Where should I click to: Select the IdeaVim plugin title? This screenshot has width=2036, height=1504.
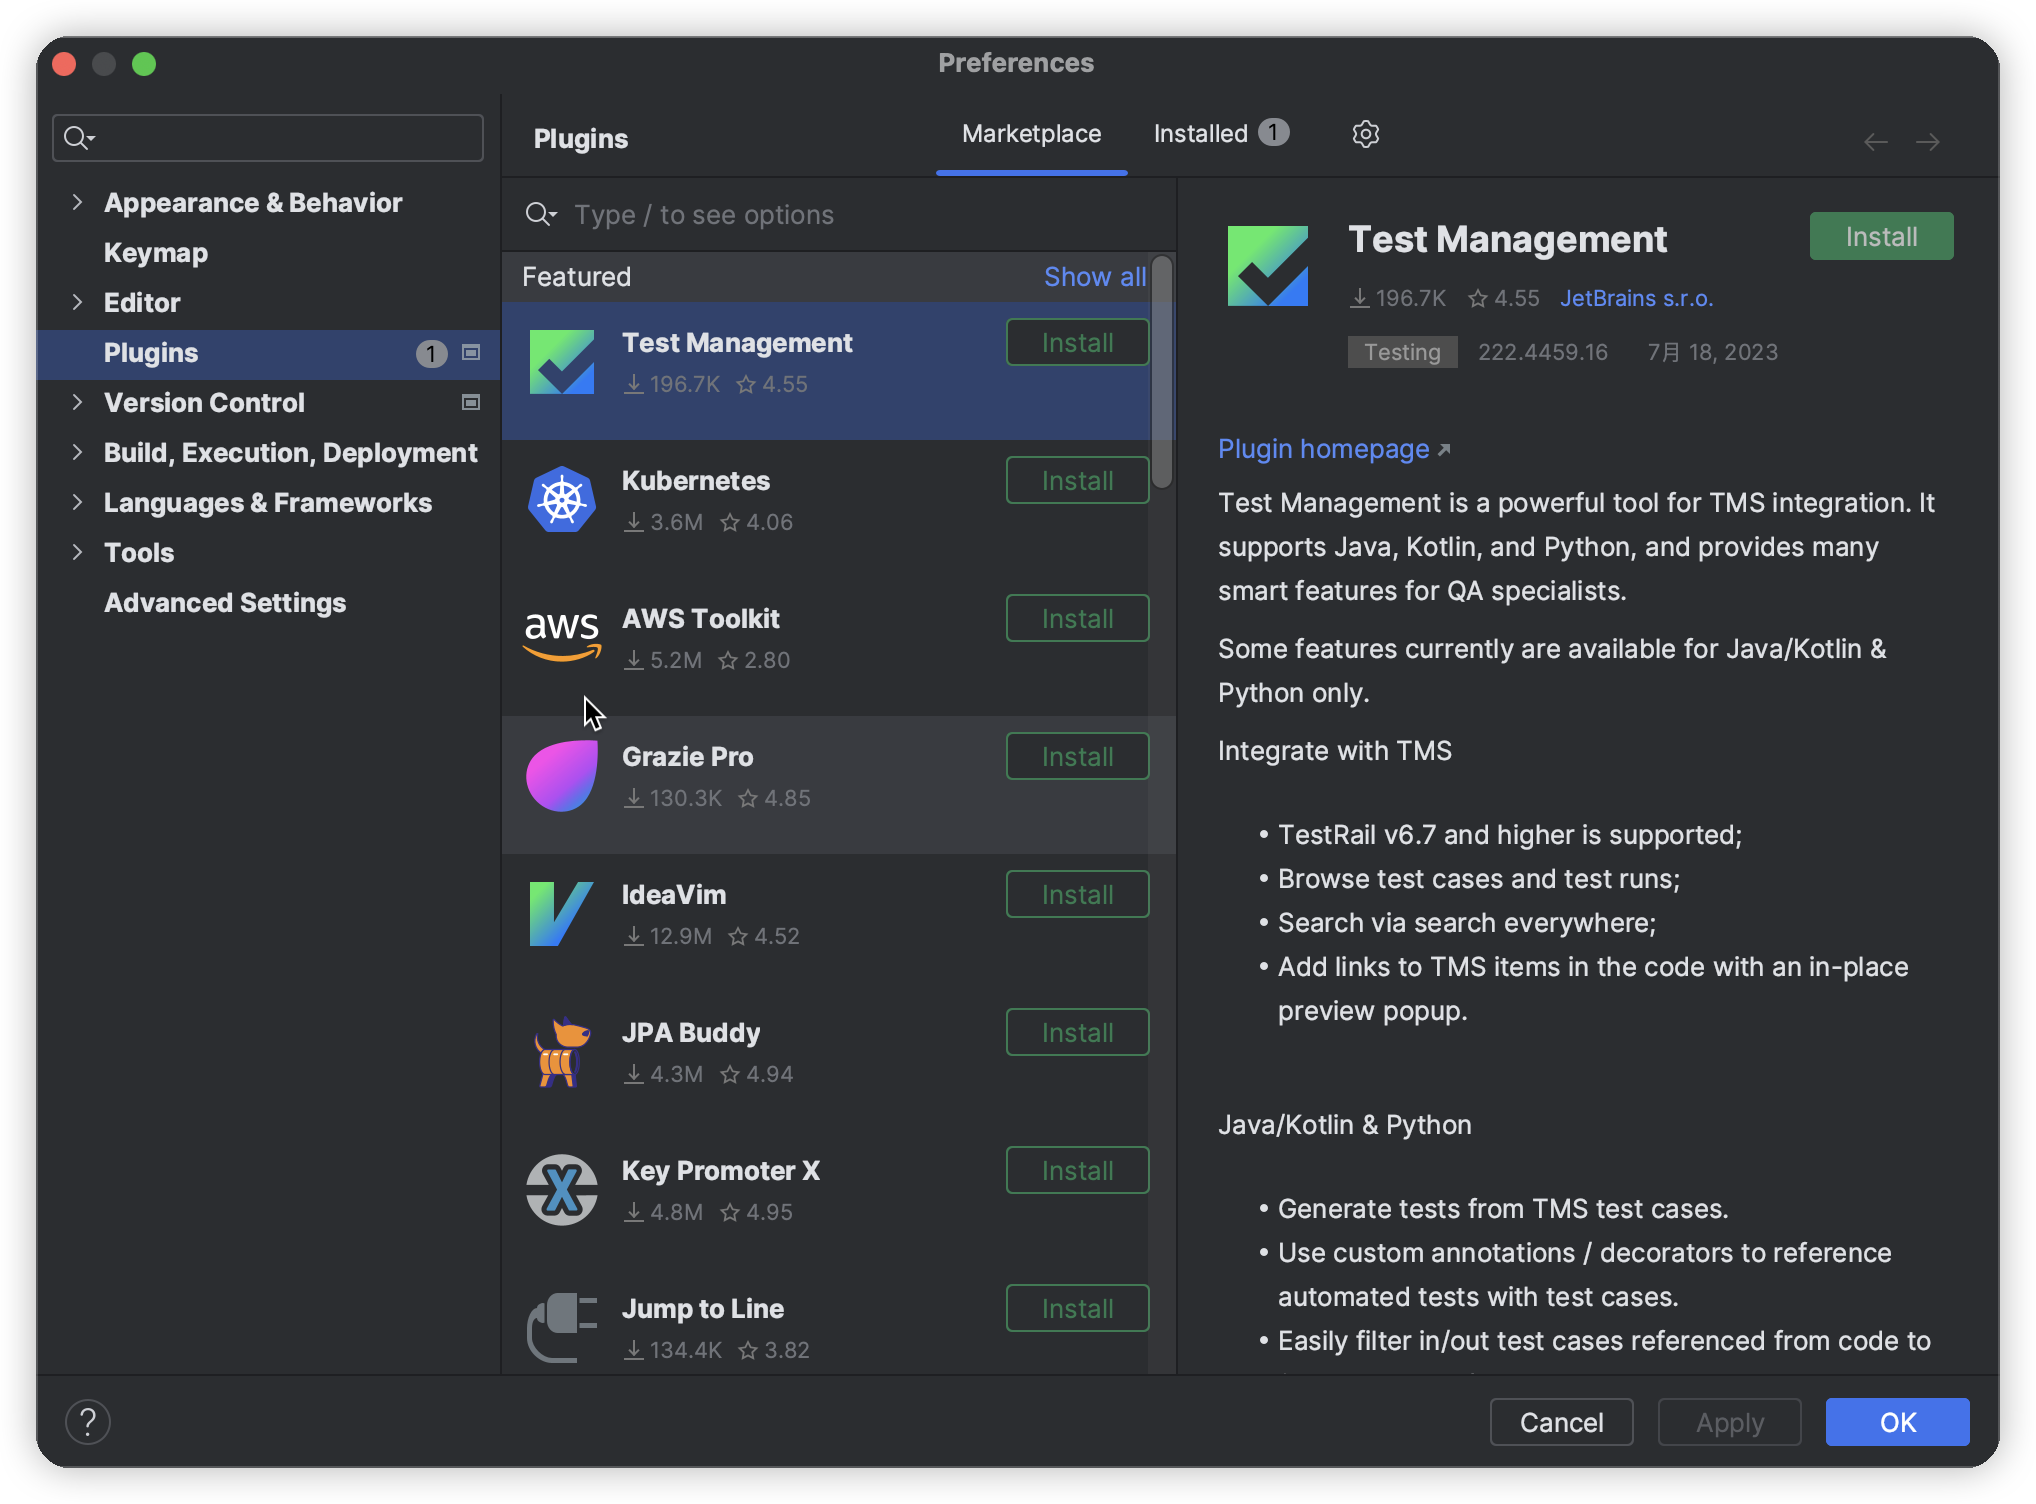(674, 895)
